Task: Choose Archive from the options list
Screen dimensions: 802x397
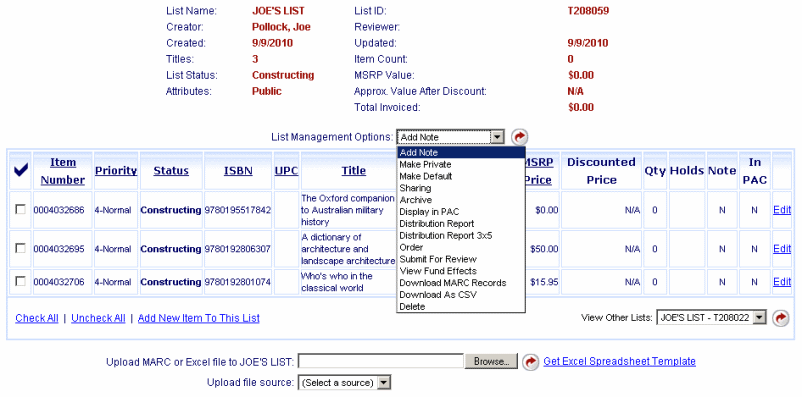Action: (461, 200)
